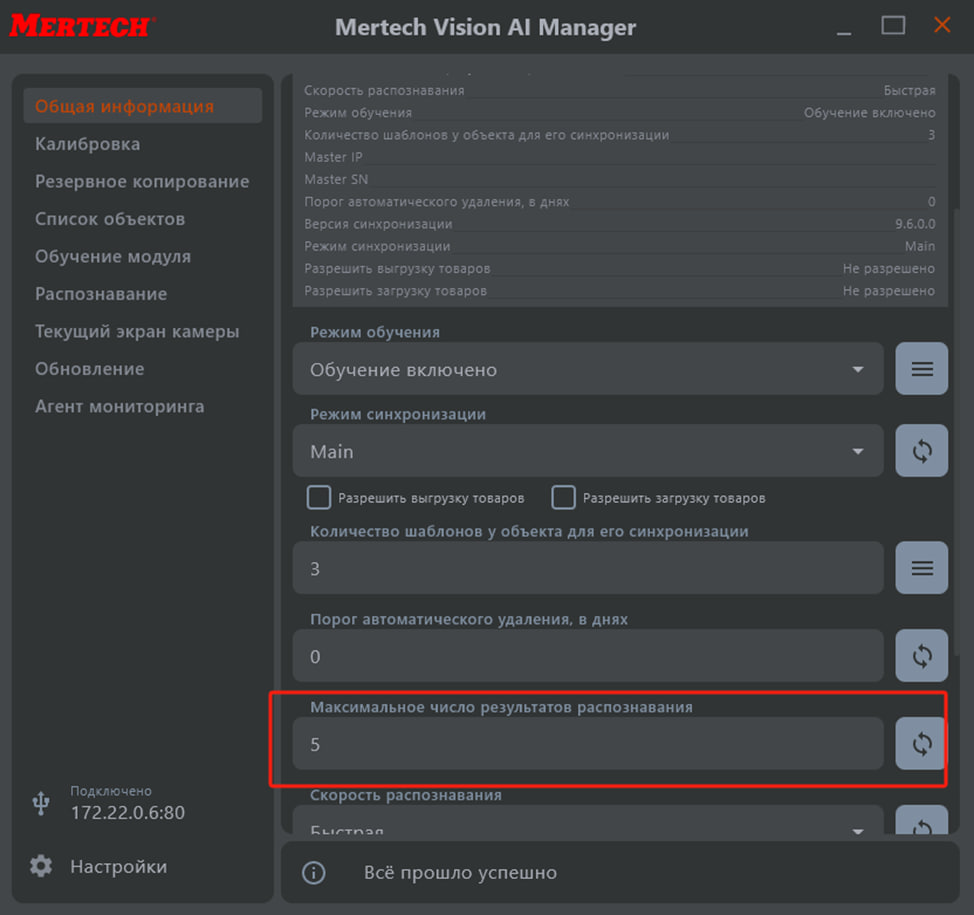Image resolution: width=974 pixels, height=915 pixels.
Task: Click refresh icon for Порог автоматического удаления
Action: point(921,656)
